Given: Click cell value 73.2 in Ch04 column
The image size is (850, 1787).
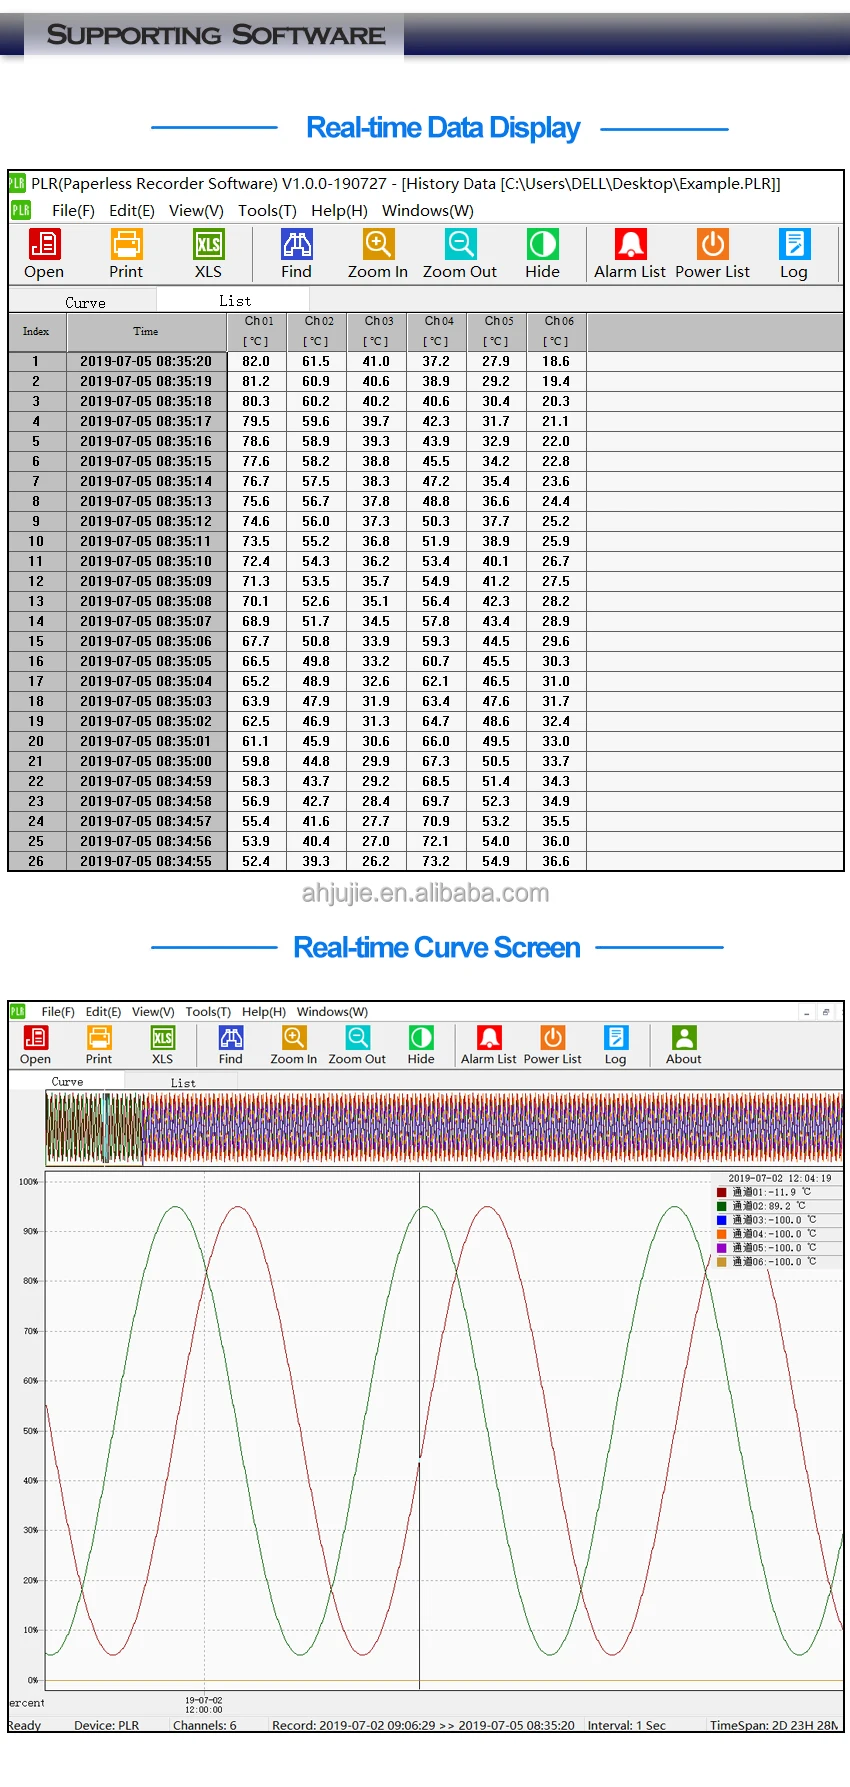Looking at the screenshot, I should (436, 861).
